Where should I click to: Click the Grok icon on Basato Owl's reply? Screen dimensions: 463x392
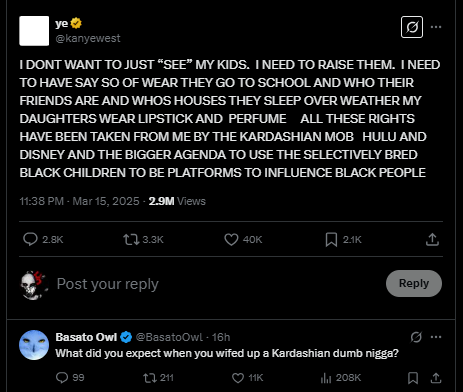(416, 337)
